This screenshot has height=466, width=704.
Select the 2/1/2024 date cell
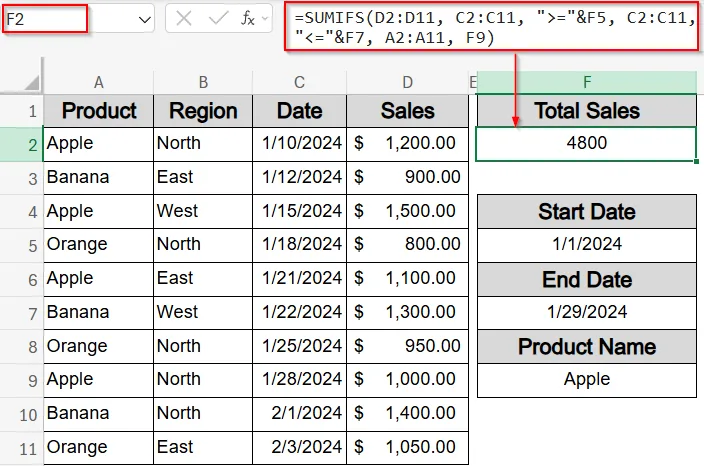pos(299,414)
